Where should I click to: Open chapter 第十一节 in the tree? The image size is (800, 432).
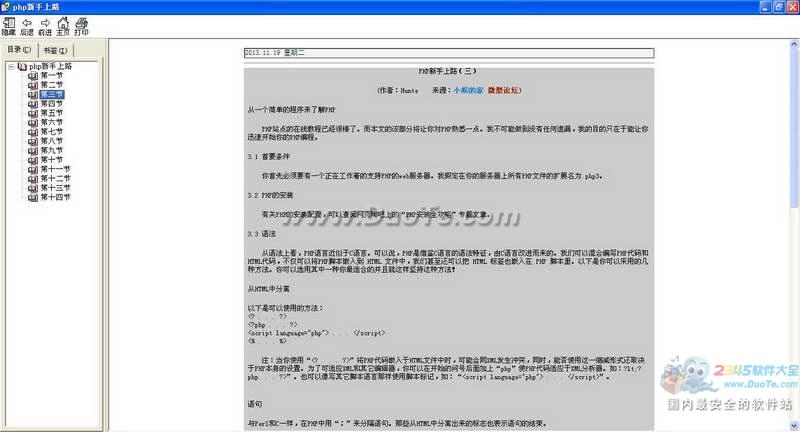click(x=55, y=169)
